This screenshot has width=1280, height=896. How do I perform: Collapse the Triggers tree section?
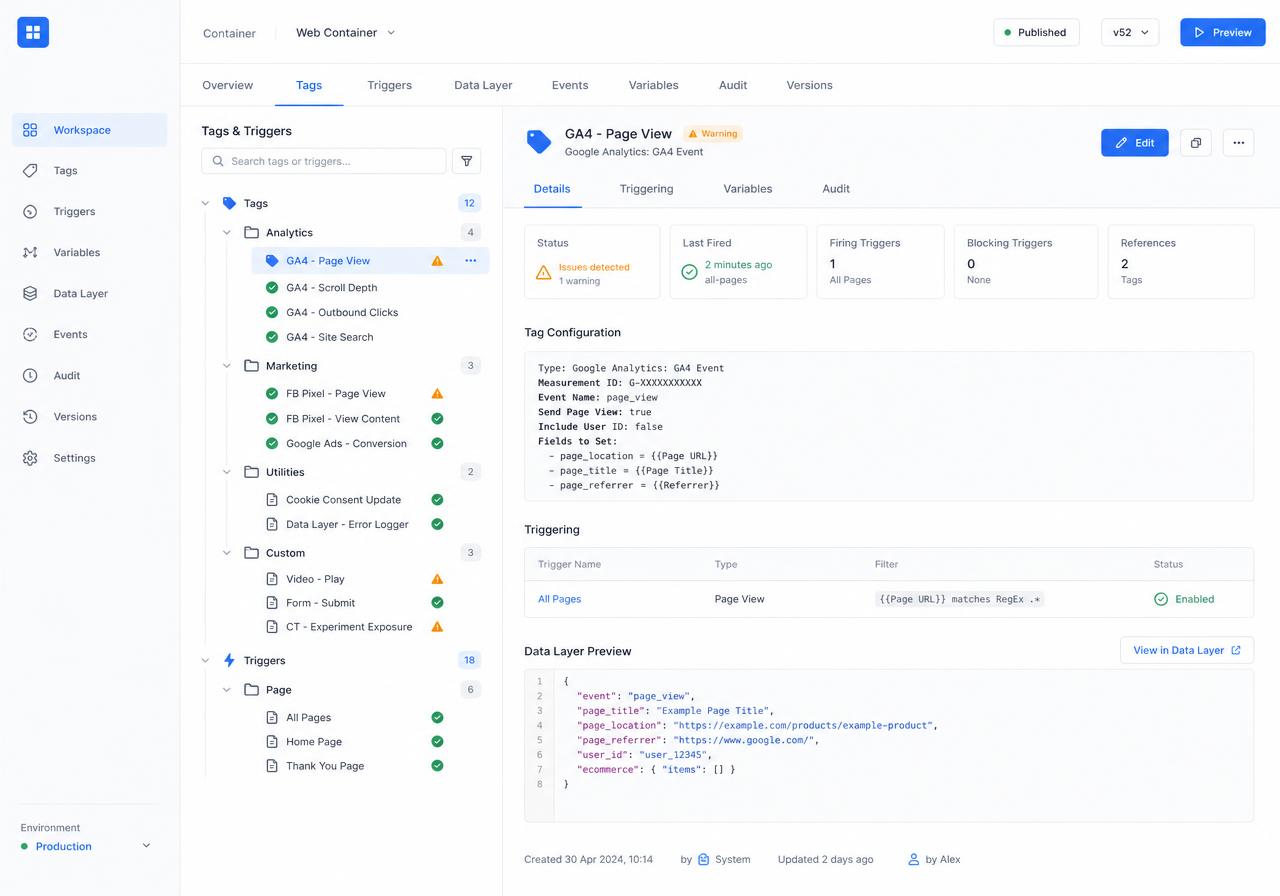pyautogui.click(x=205, y=661)
